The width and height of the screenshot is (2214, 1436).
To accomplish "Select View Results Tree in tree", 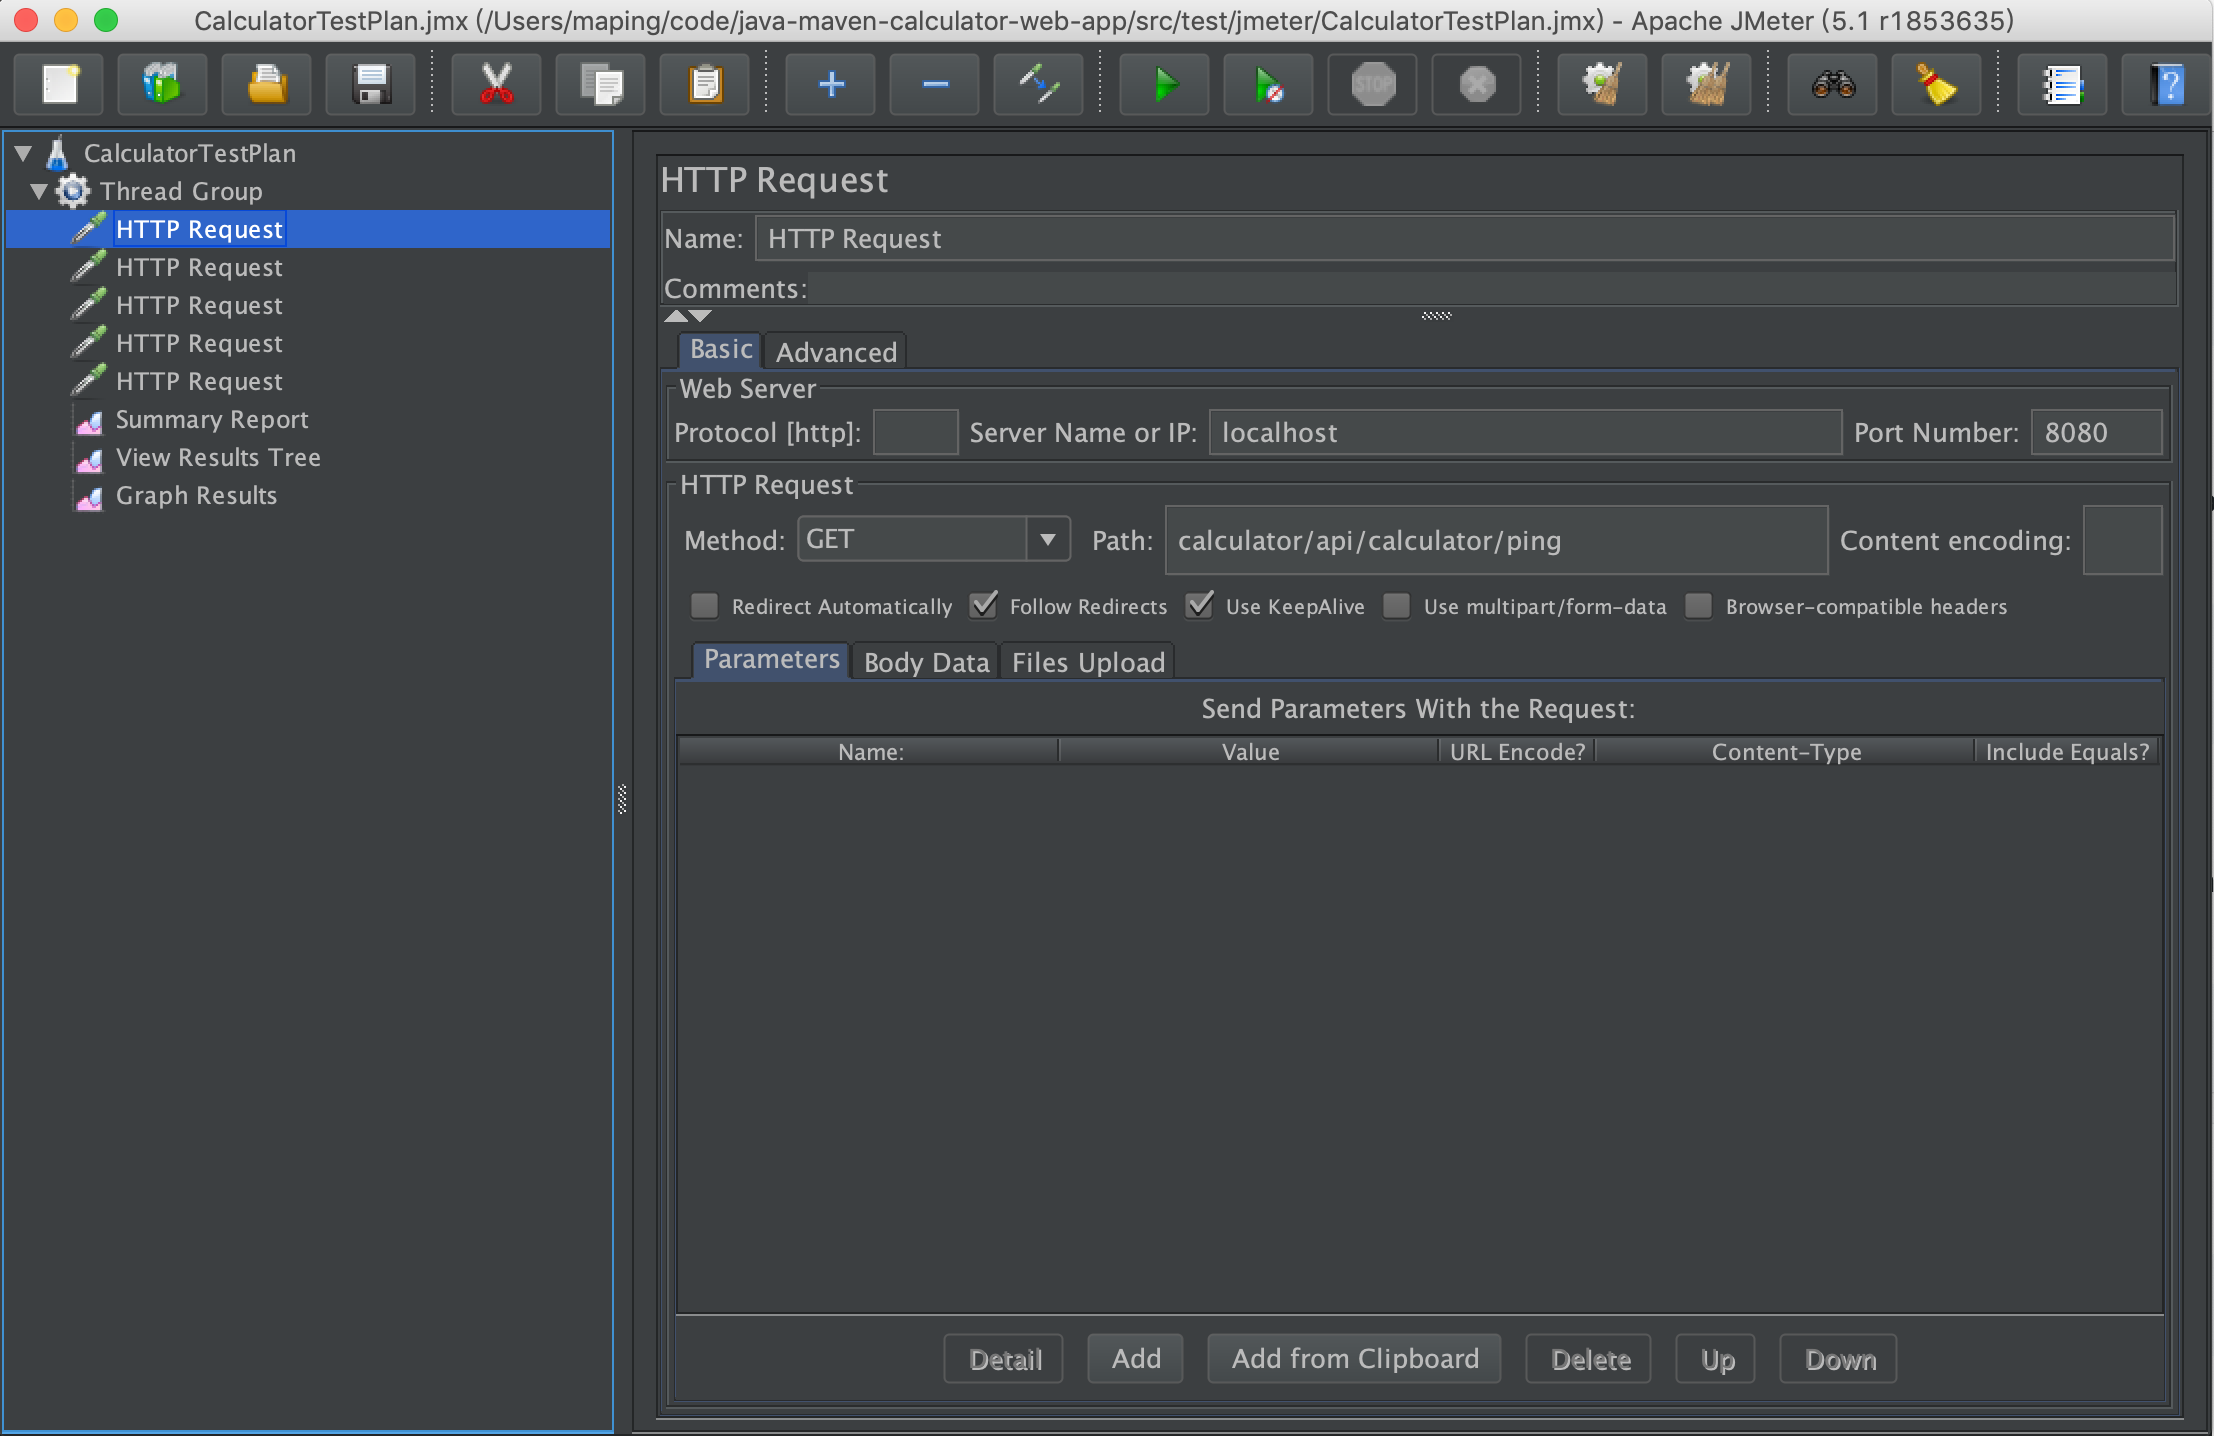I will tap(218, 457).
